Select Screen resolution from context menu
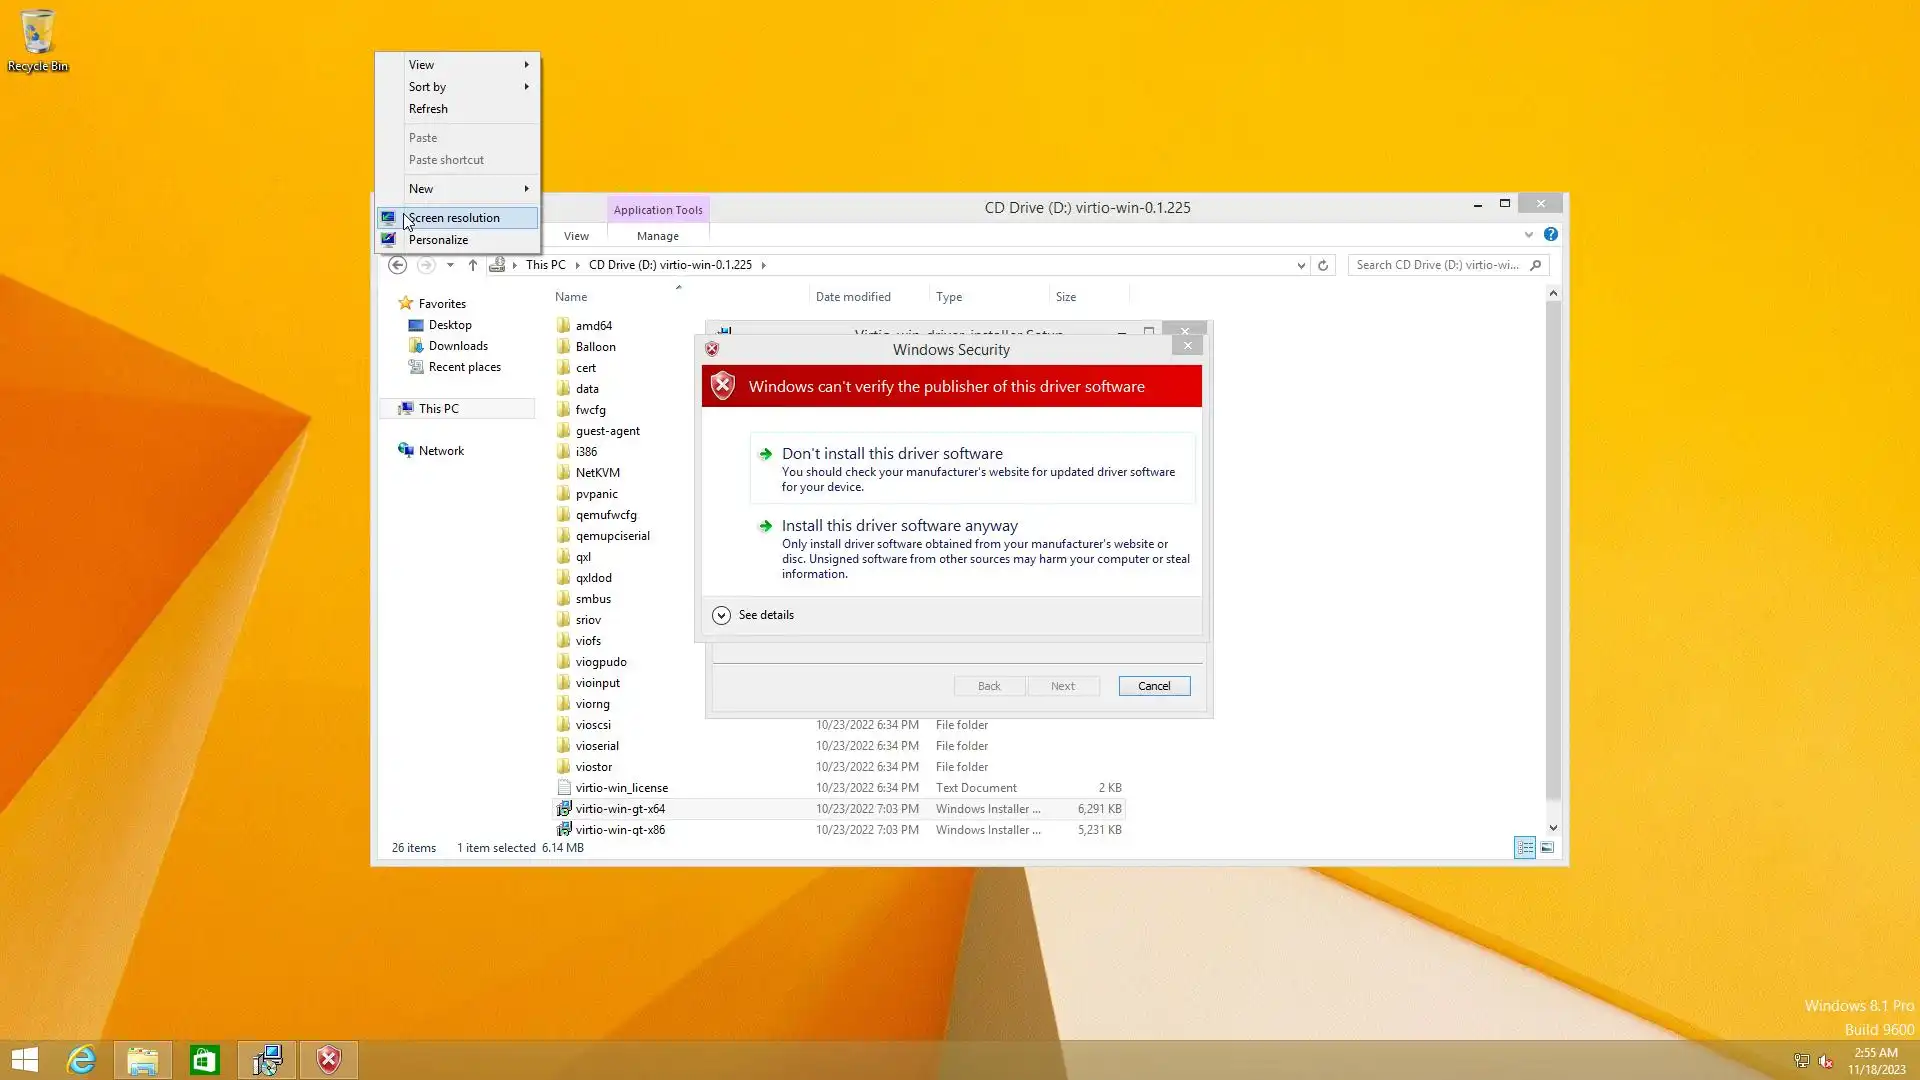 (x=454, y=218)
